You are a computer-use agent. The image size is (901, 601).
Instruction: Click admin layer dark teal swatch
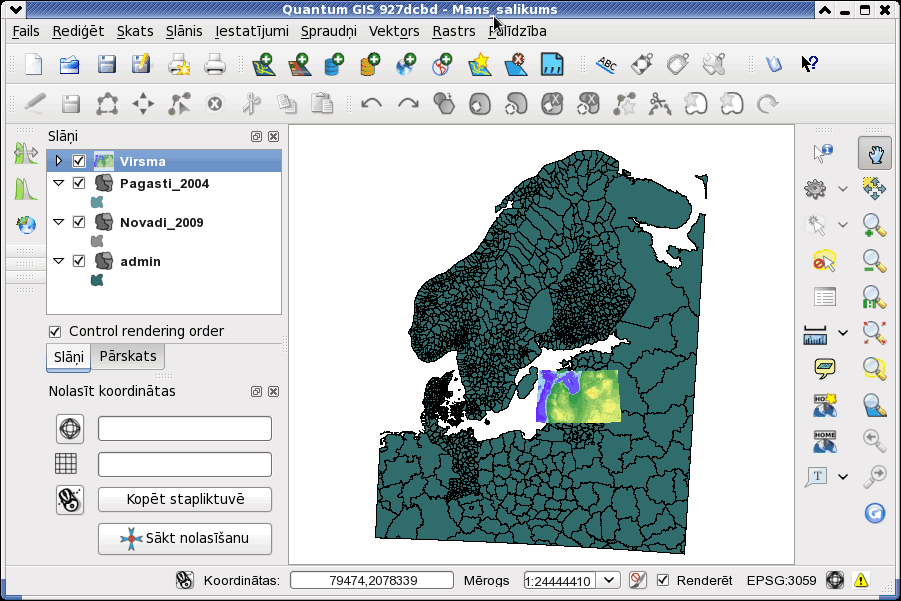97,280
